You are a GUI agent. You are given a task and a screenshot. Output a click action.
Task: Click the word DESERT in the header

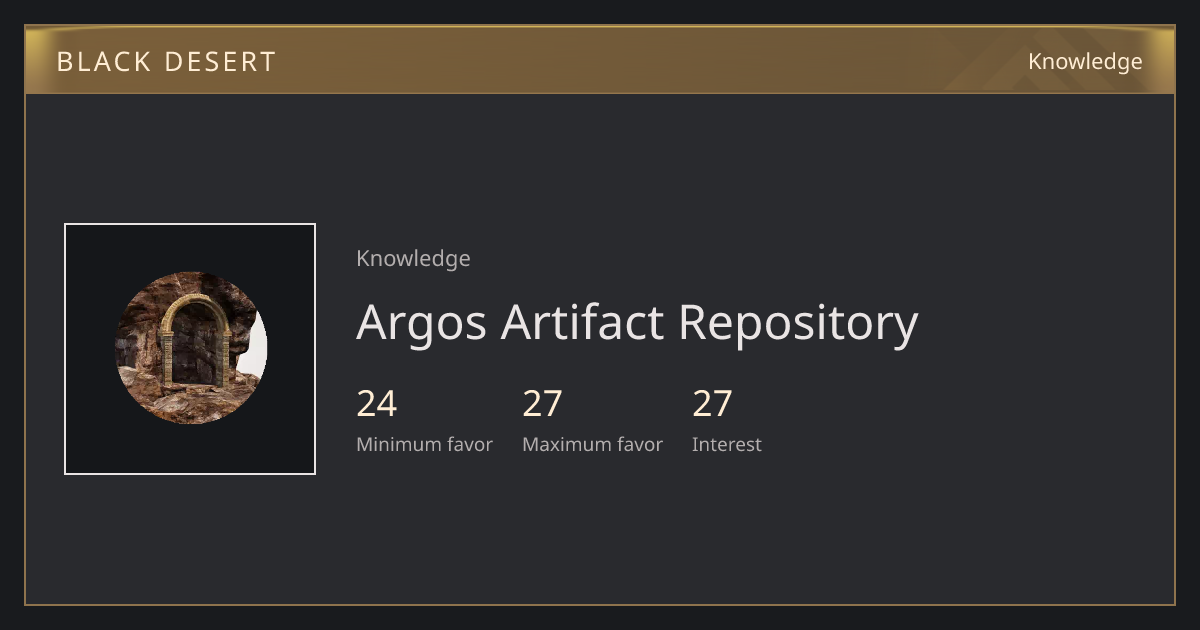pos(219,62)
